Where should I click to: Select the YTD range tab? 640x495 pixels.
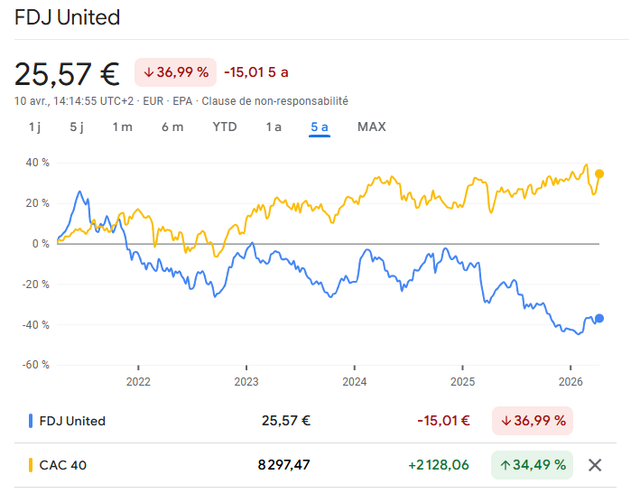point(224,127)
